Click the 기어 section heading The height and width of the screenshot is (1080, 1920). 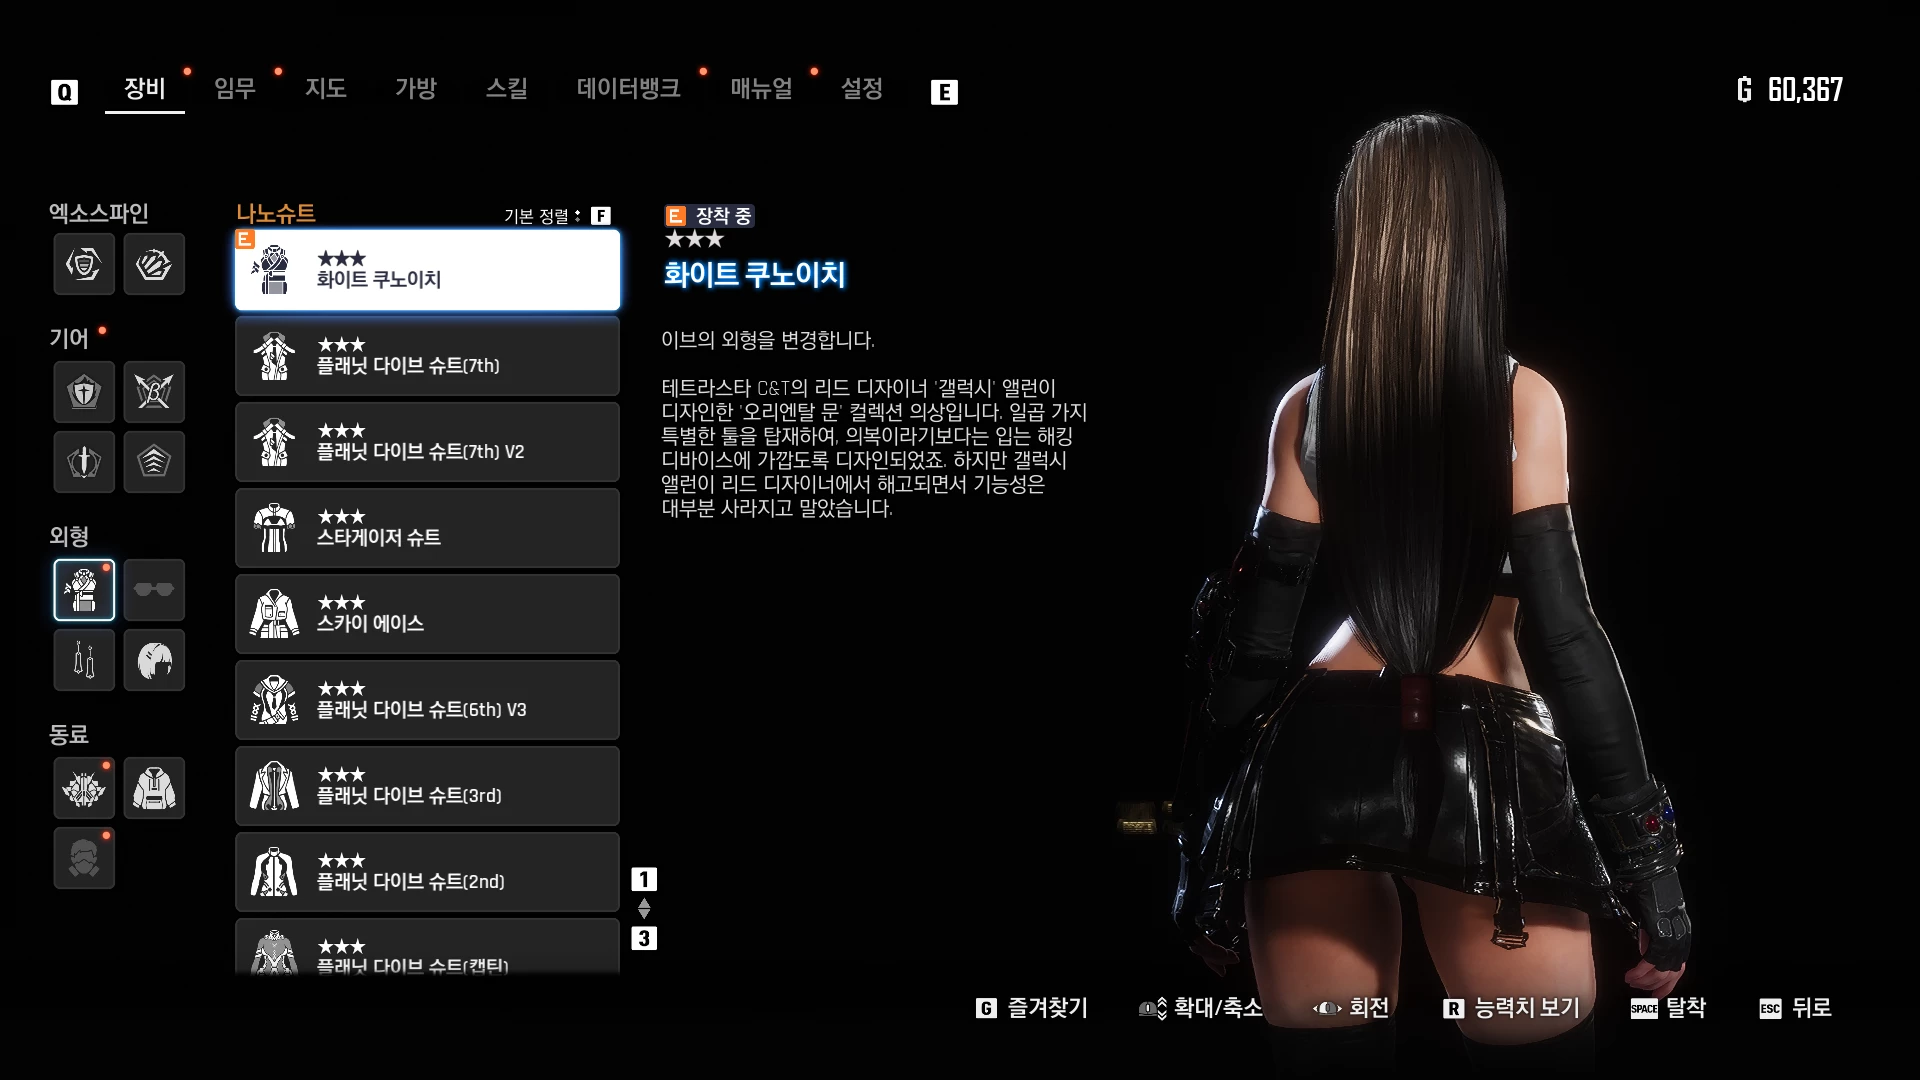69,339
